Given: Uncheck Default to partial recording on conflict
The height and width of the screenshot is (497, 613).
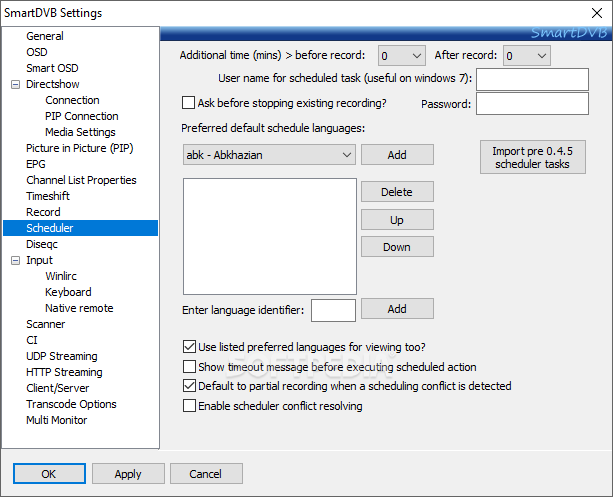Looking at the screenshot, I should [x=189, y=386].
